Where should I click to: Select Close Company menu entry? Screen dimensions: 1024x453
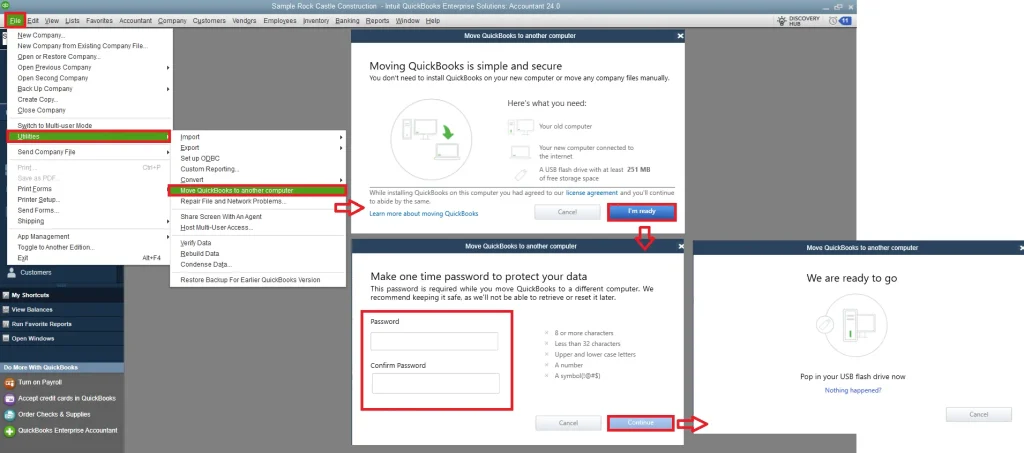pos(41,110)
